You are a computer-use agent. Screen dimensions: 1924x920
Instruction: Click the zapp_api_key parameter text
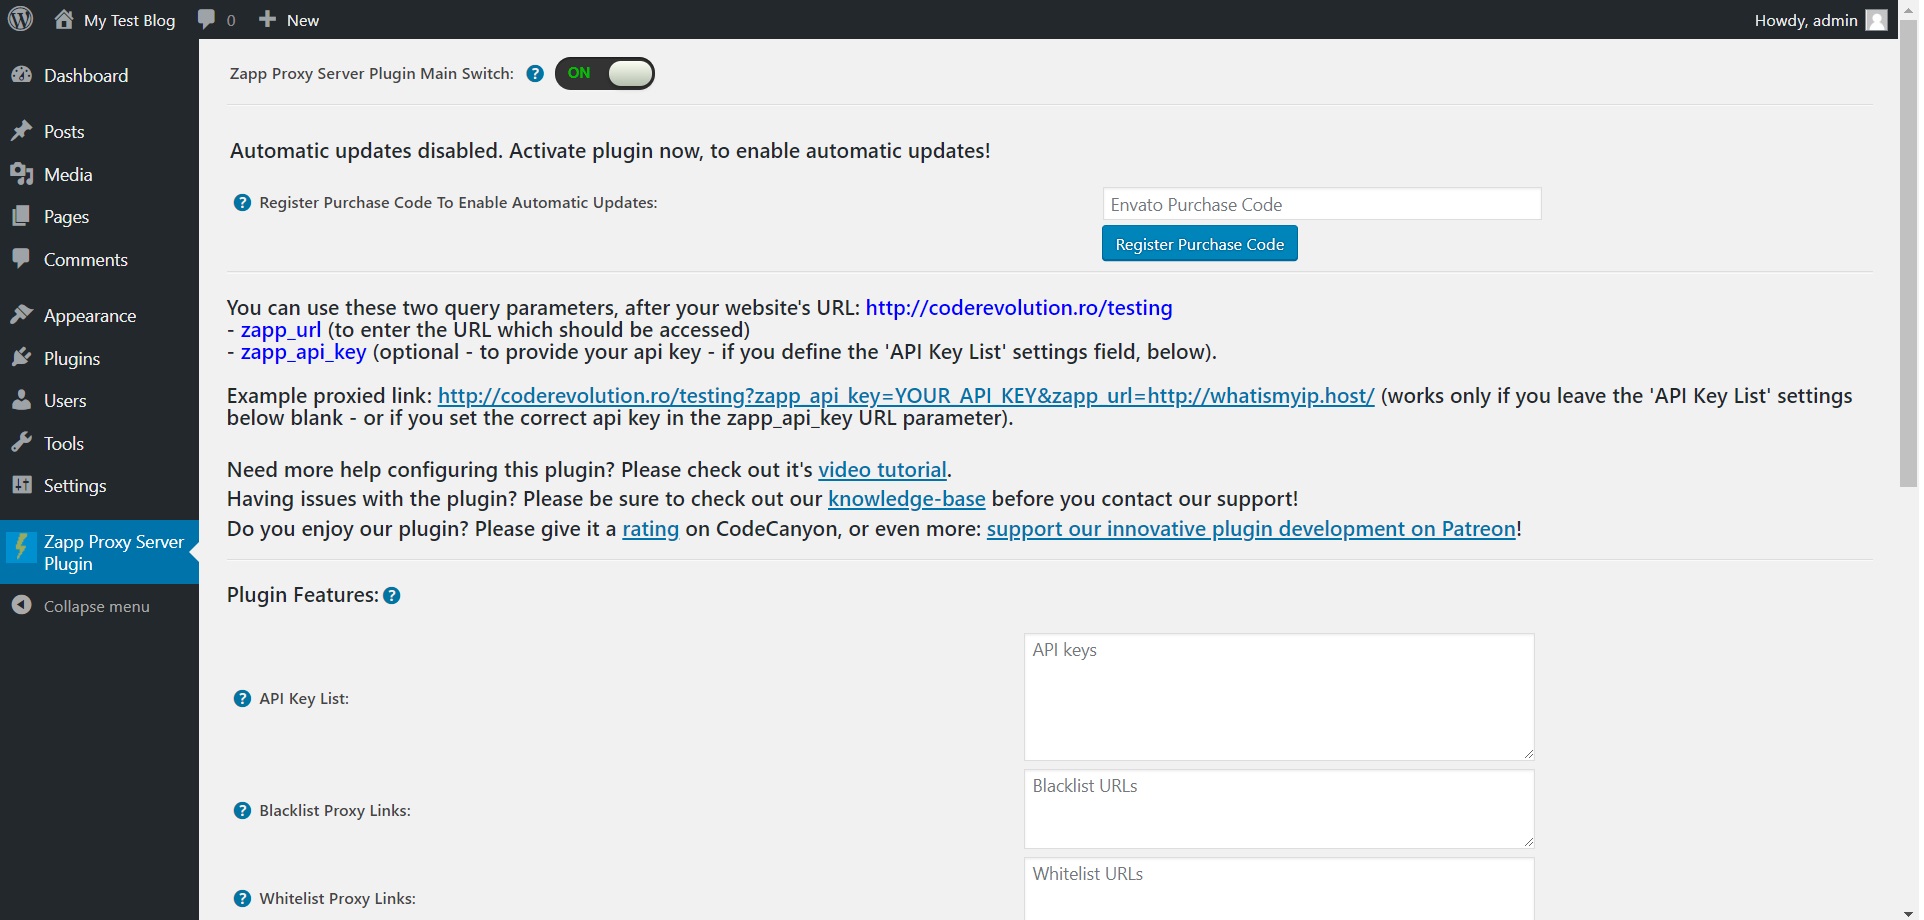pyautogui.click(x=304, y=352)
